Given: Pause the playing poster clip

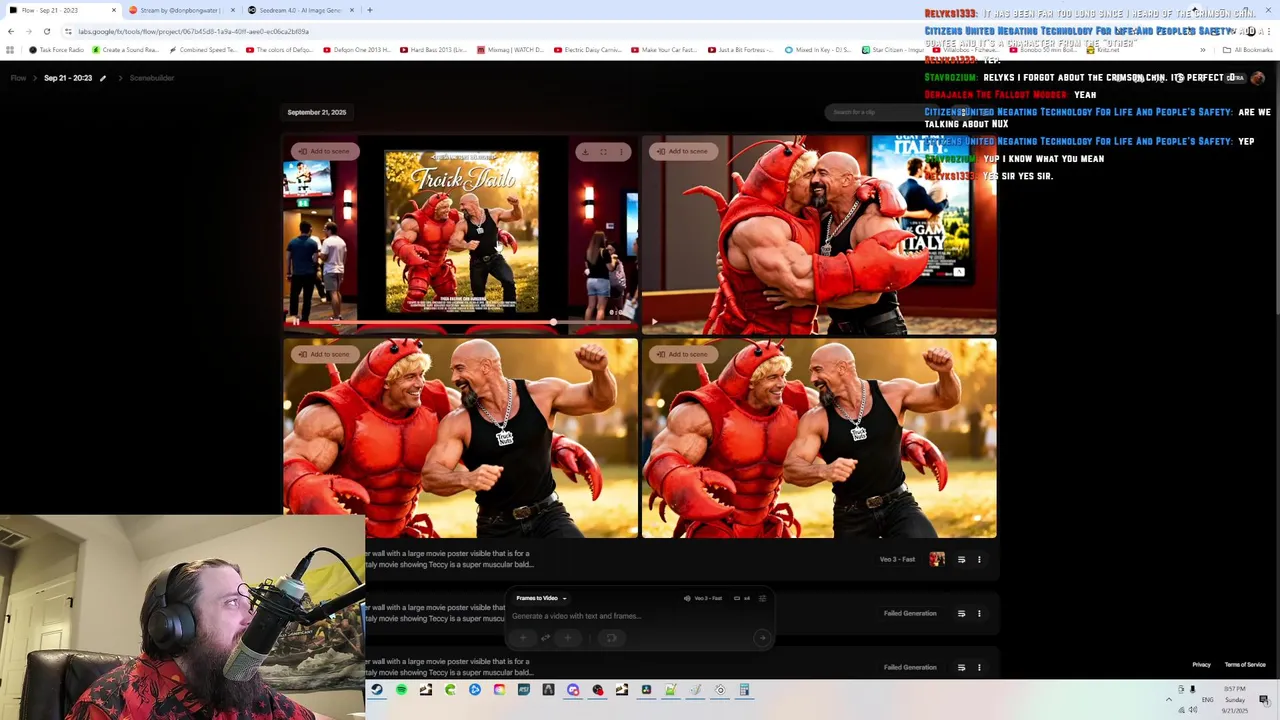Looking at the screenshot, I should [x=296, y=322].
